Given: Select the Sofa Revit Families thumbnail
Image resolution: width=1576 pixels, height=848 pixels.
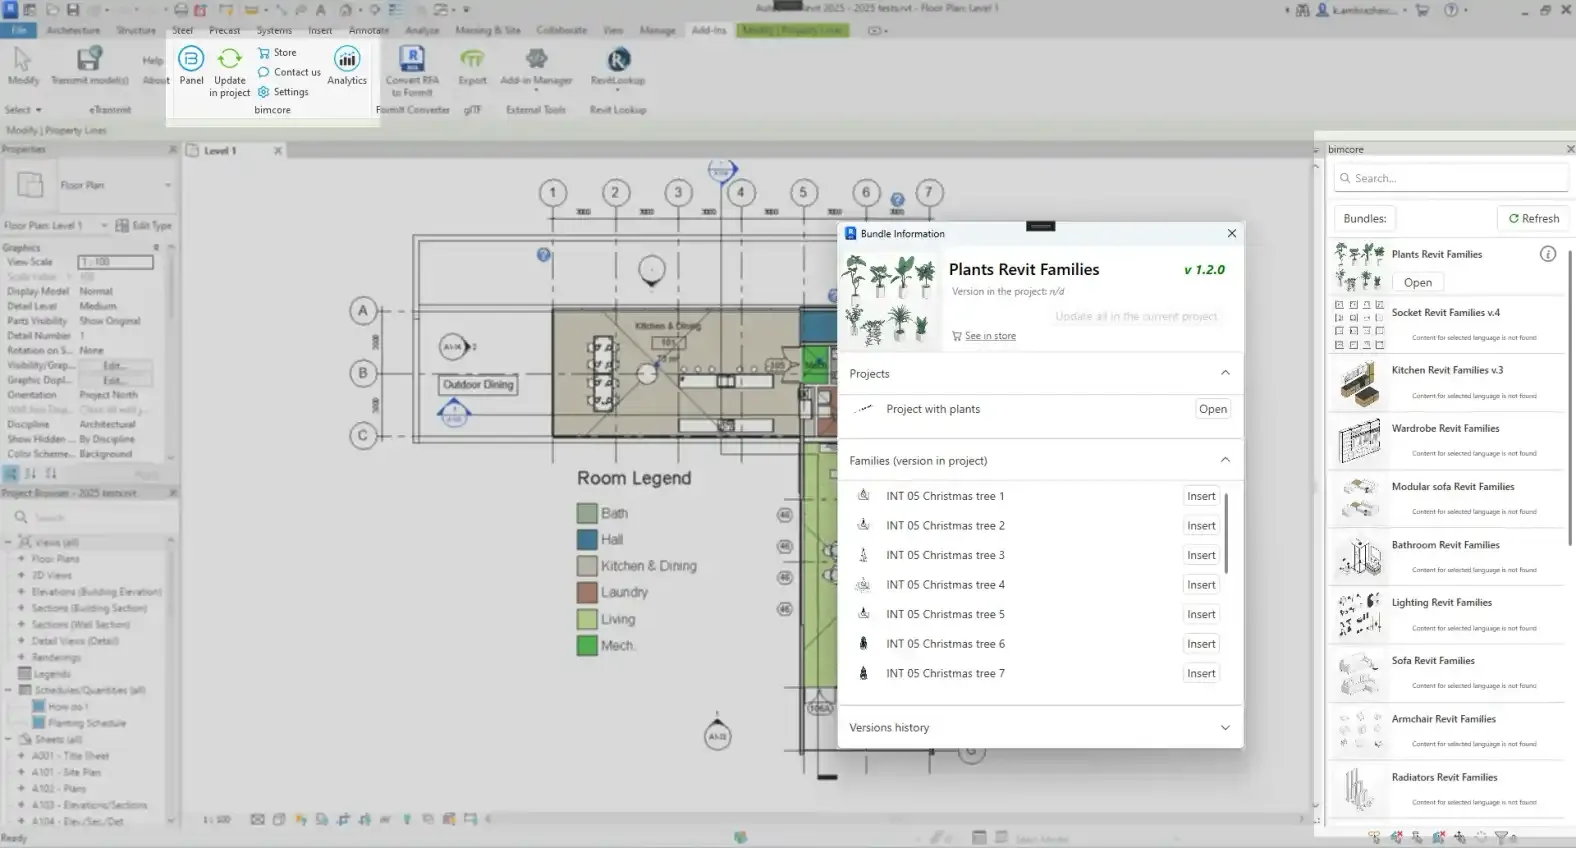Looking at the screenshot, I should tap(1359, 674).
